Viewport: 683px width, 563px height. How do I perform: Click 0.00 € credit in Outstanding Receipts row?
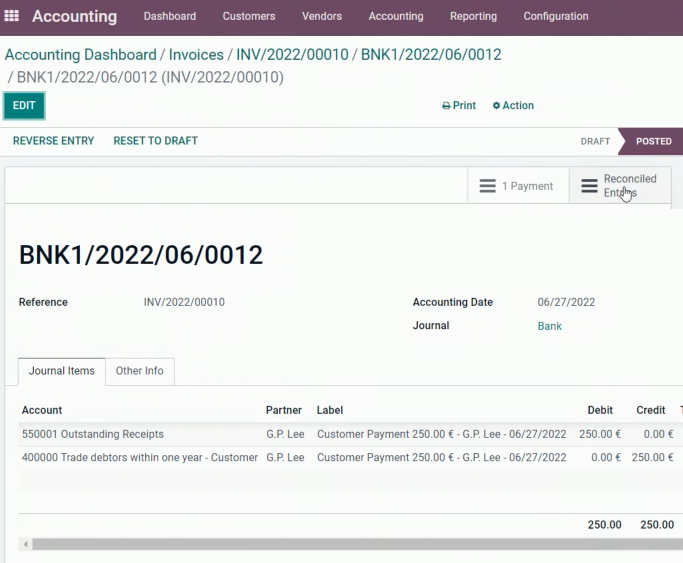point(659,434)
